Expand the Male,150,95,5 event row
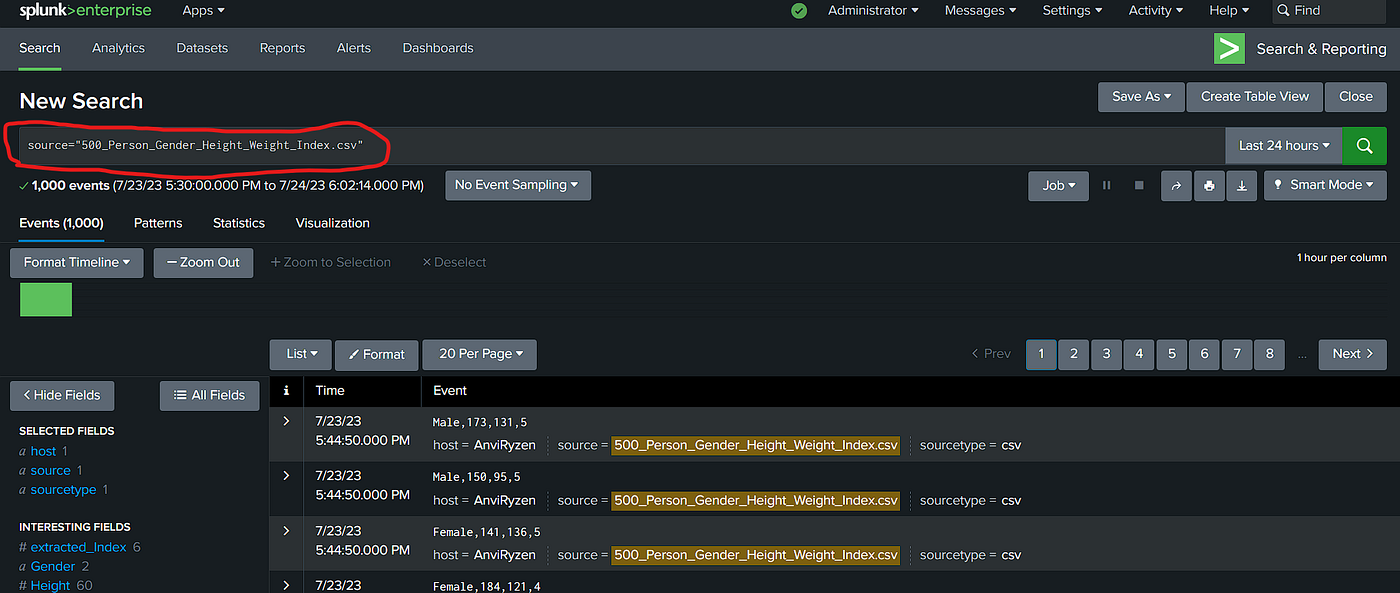1400x593 pixels. pos(286,475)
